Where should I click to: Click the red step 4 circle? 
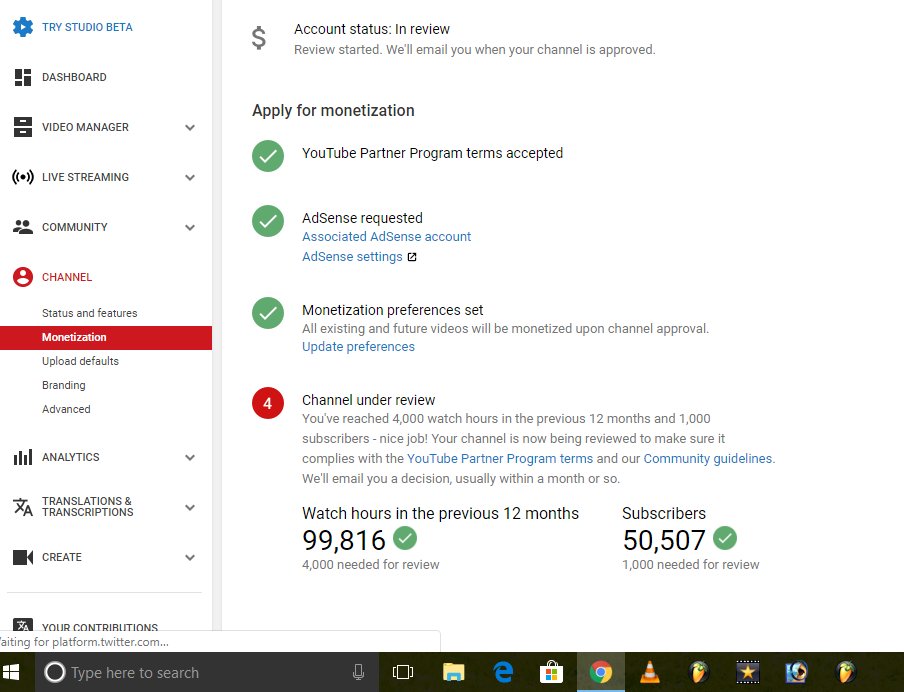click(x=268, y=403)
